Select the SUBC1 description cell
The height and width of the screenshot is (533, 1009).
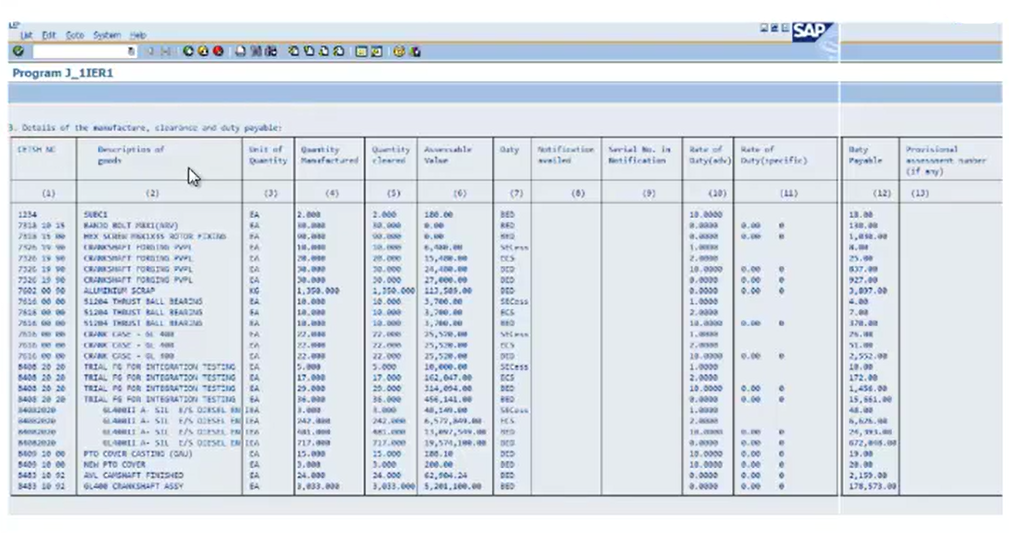(96, 214)
